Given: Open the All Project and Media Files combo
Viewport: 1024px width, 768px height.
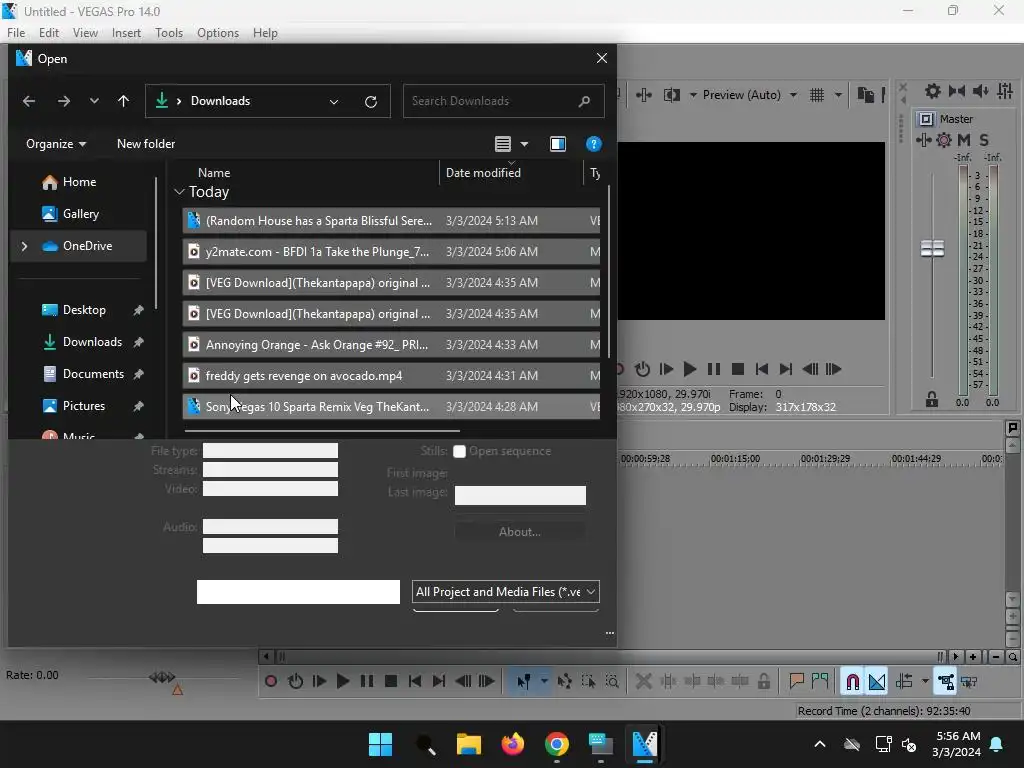Looking at the screenshot, I should pos(505,592).
